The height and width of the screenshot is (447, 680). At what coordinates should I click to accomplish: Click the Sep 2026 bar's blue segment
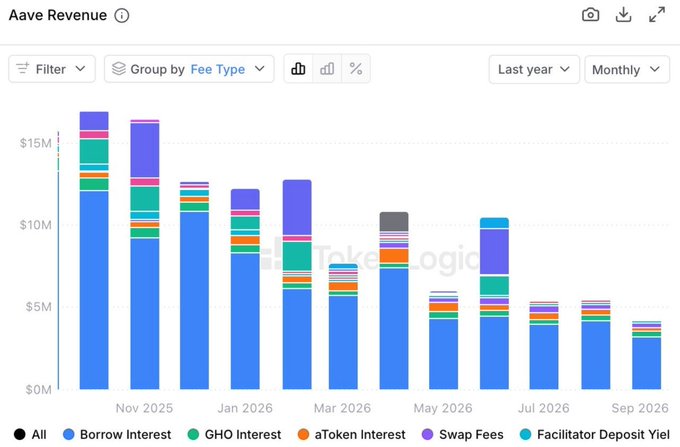(x=647, y=363)
